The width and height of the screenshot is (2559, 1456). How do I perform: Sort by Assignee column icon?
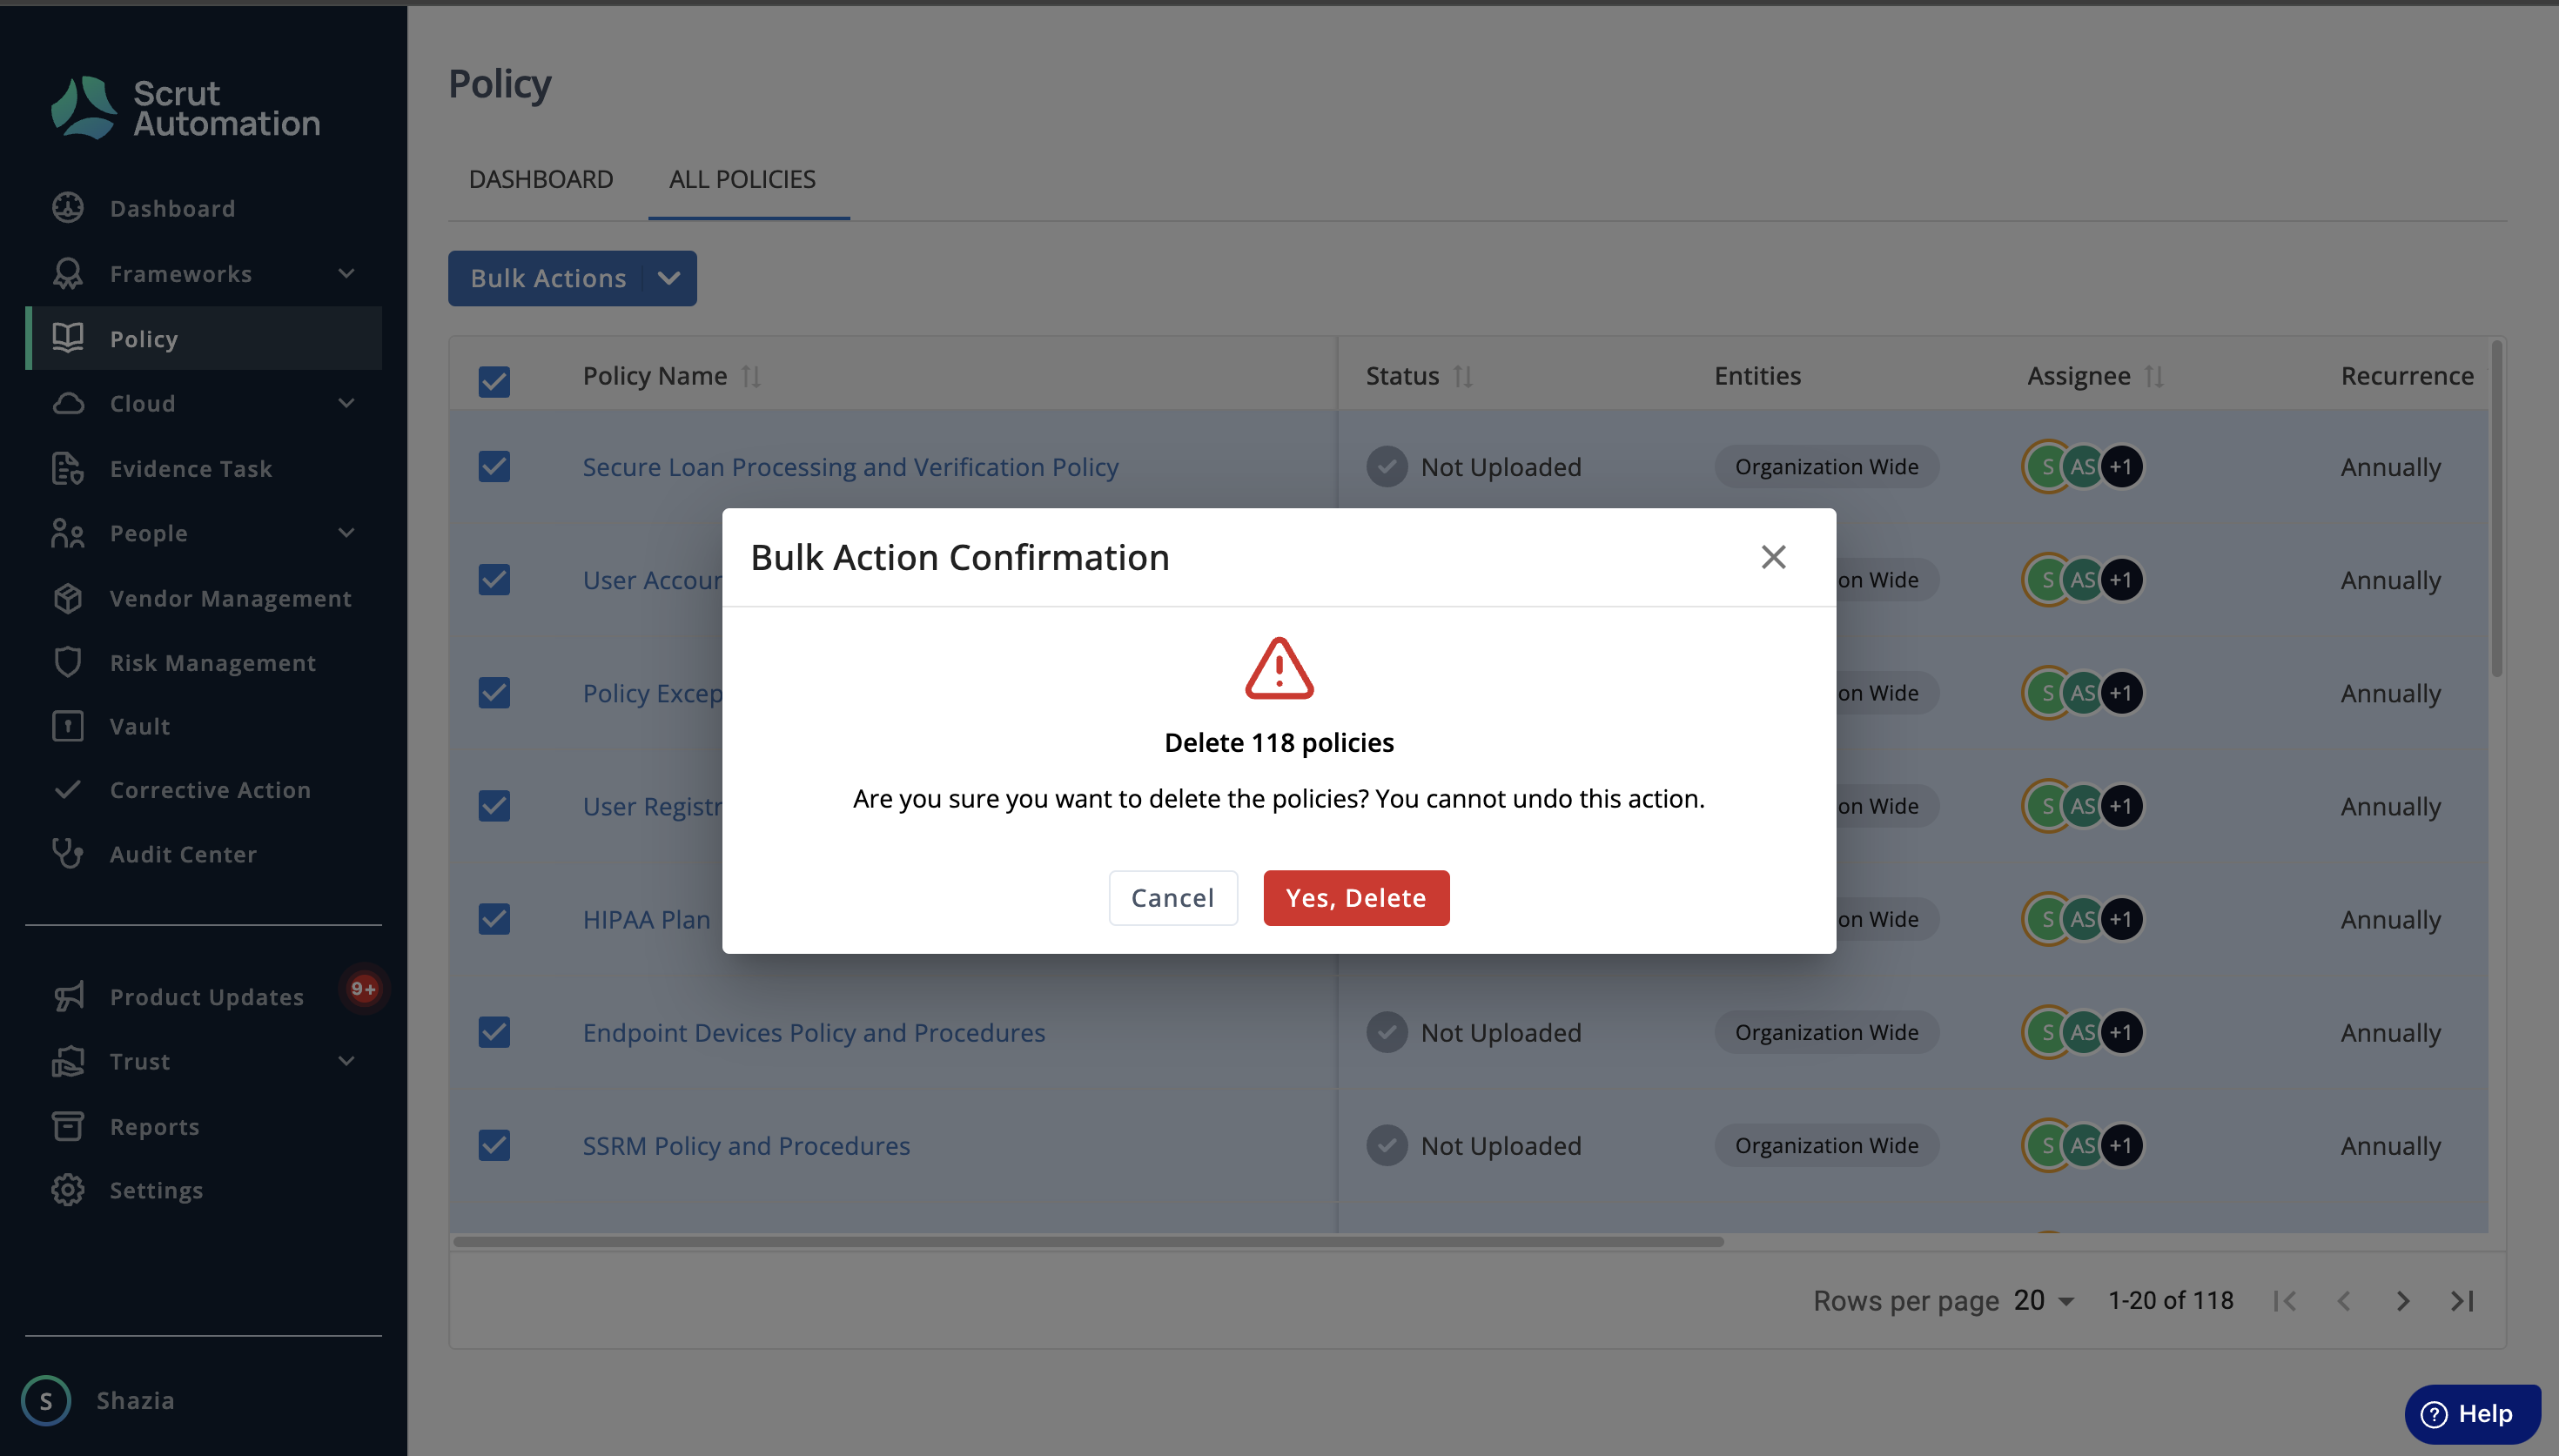click(x=2154, y=376)
